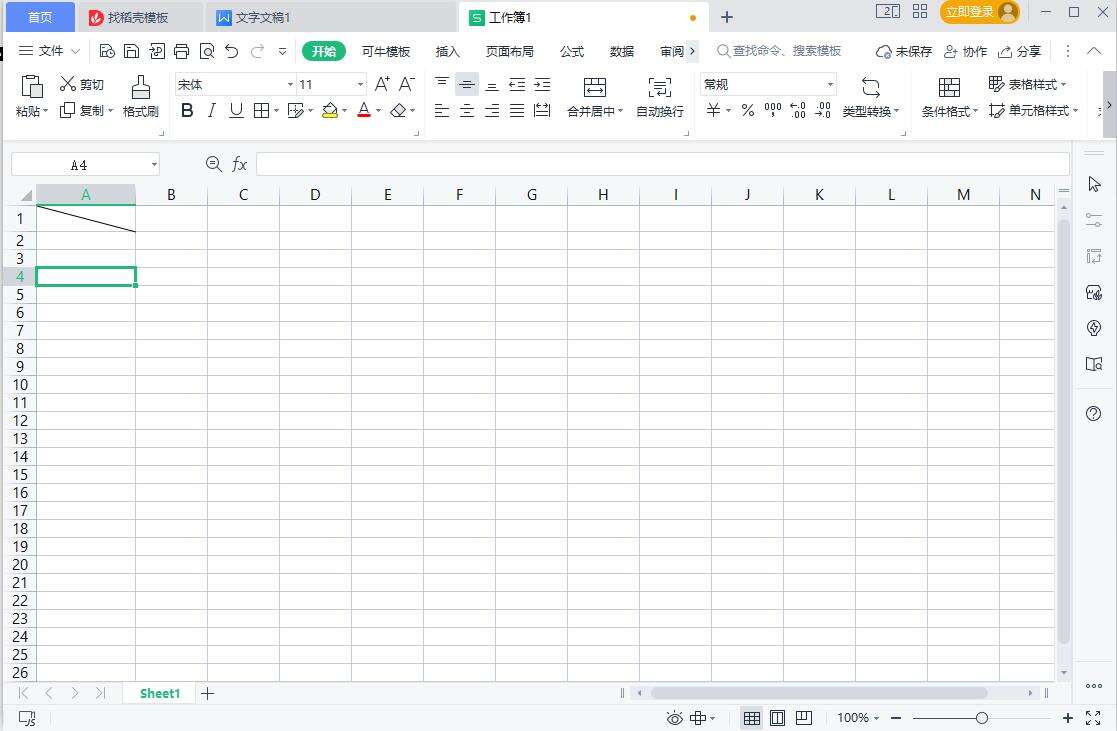Viewport: 1117px width, 731px height.
Task: Click the zoom slider handle
Action: click(982, 718)
